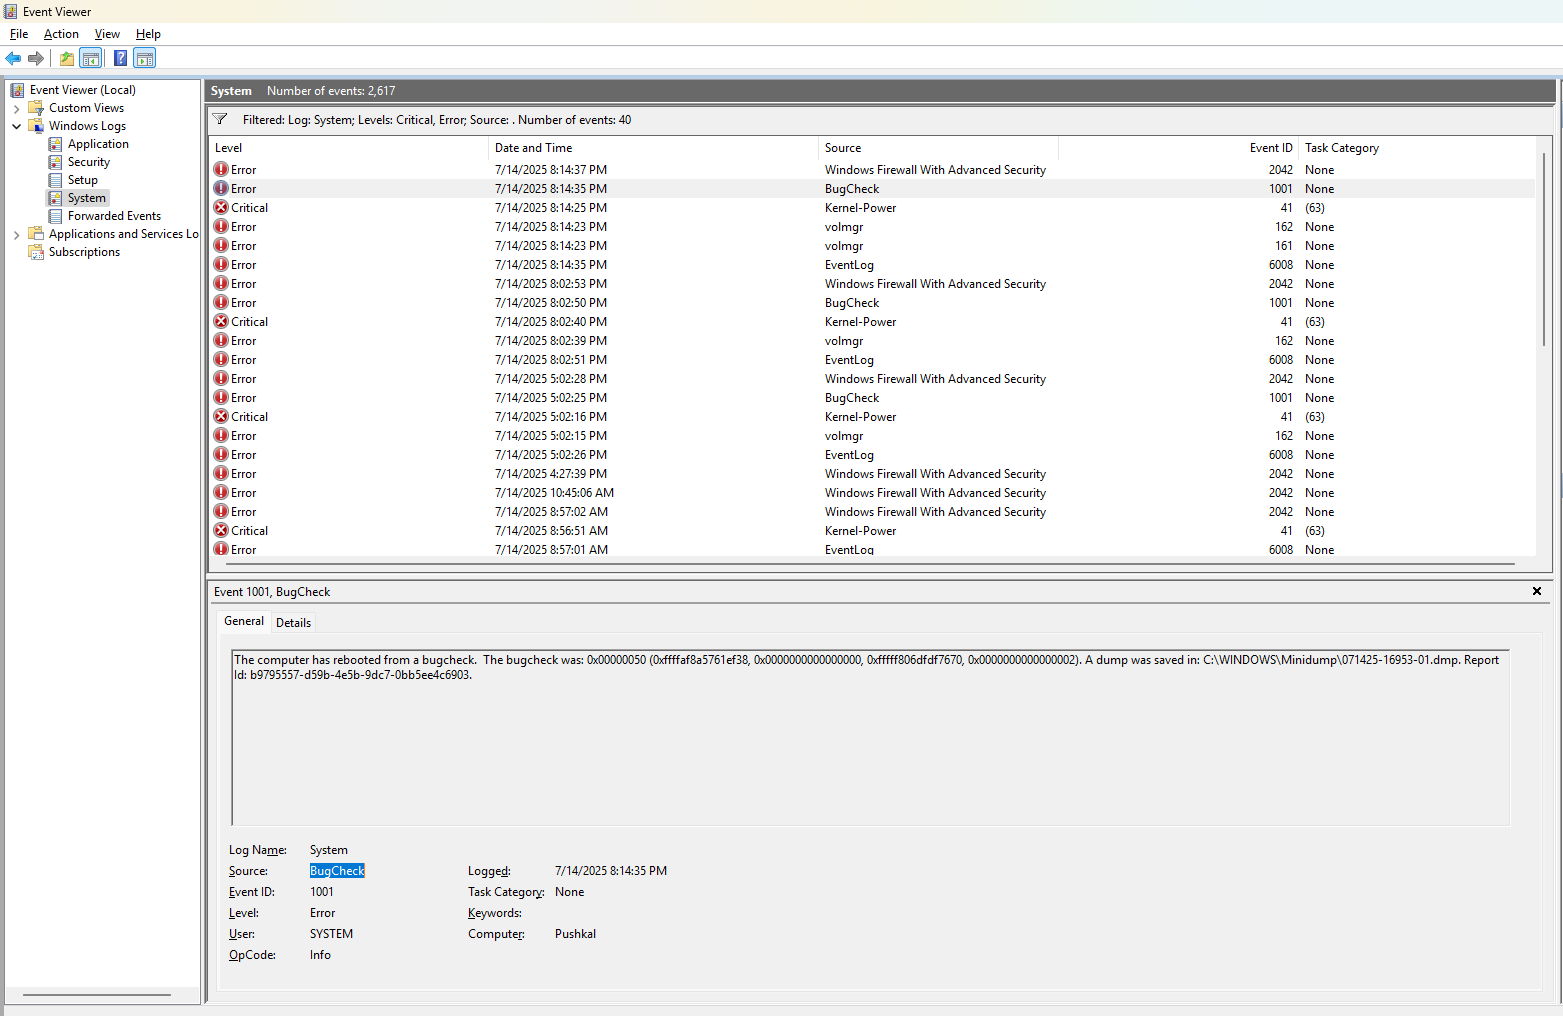The image size is (1563, 1016).
Task: Toggle the Show/Hide Console Tree button
Action: pos(91,58)
